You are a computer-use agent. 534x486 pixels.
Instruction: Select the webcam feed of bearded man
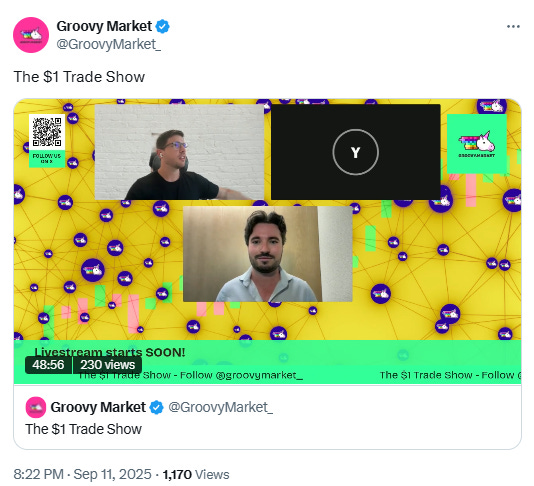coord(268,254)
